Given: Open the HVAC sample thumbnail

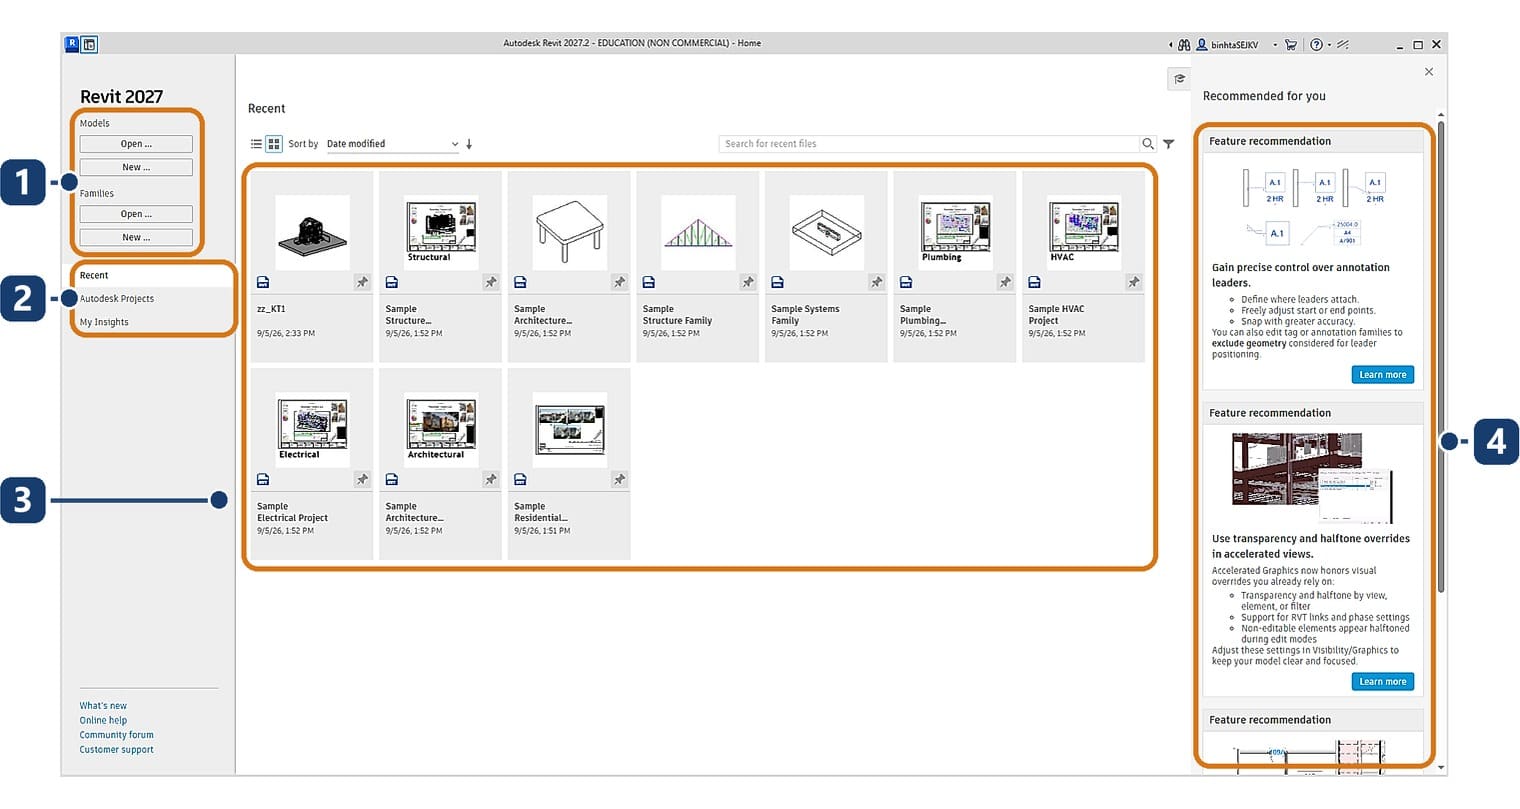Looking at the screenshot, I should point(1083,232).
